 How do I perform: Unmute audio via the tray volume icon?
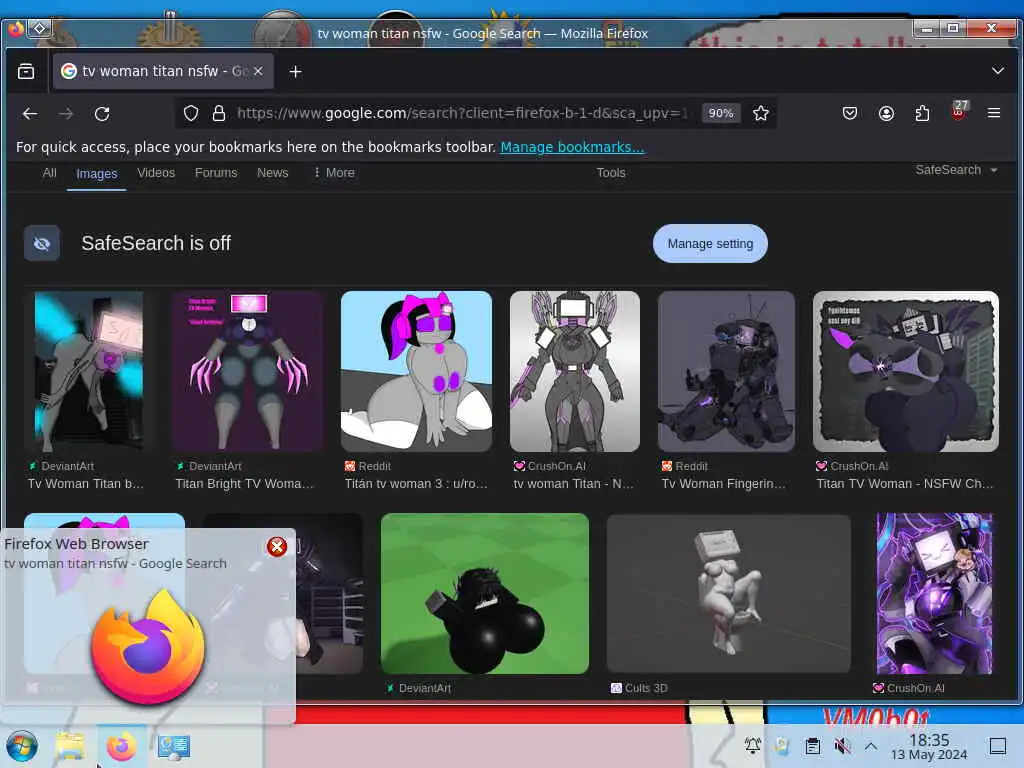tap(842, 746)
